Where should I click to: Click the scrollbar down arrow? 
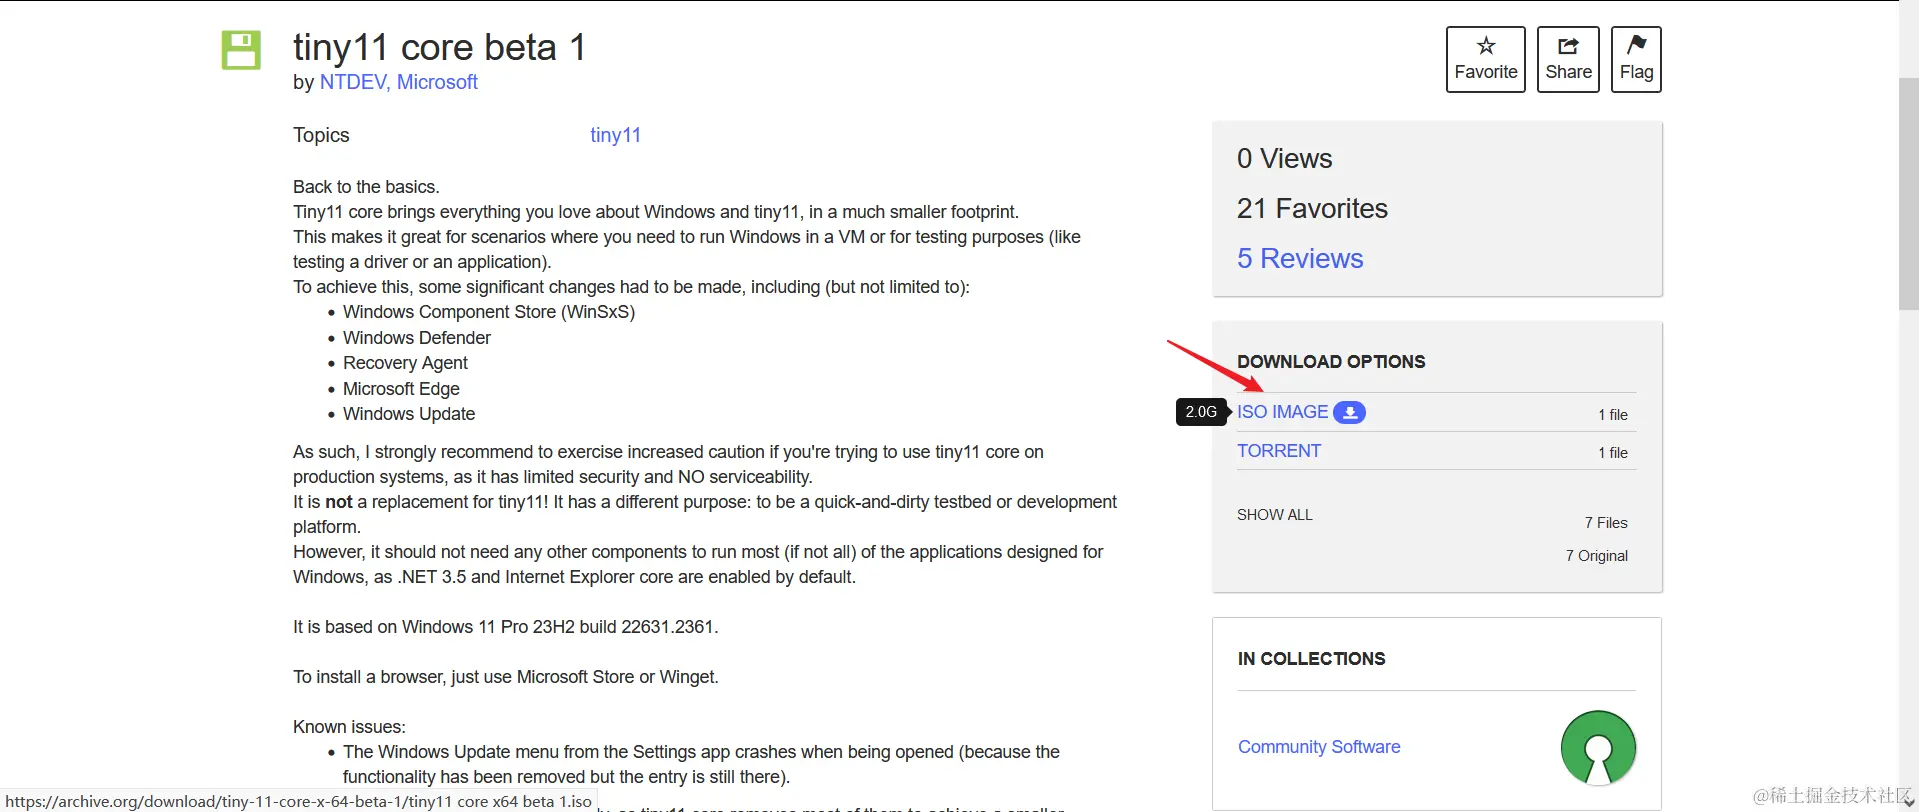[1909, 802]
